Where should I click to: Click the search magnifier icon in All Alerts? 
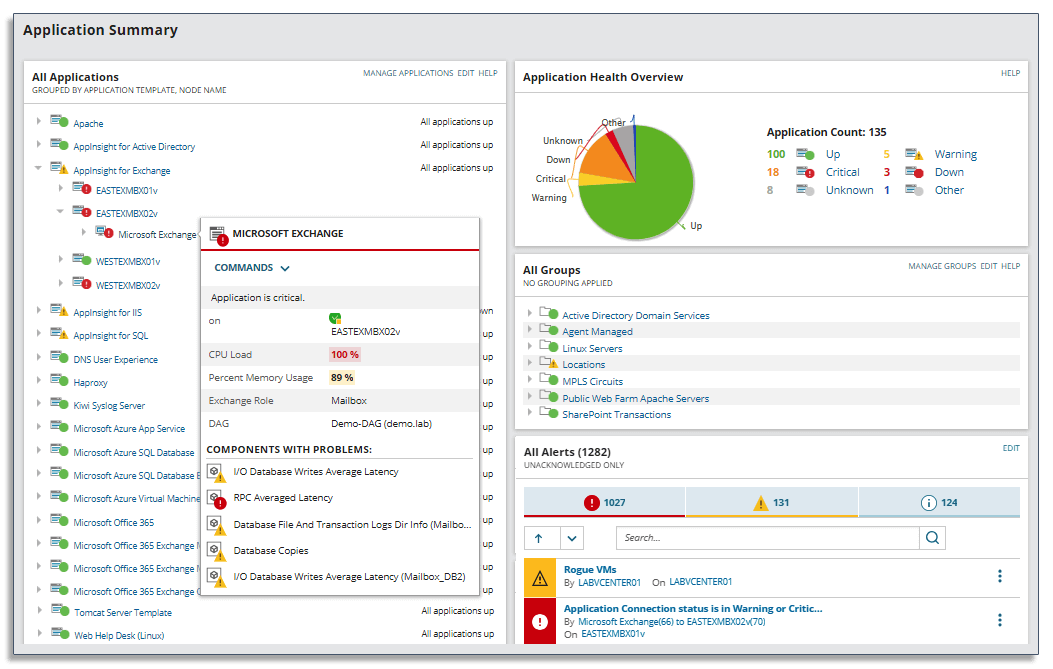(932, 537)
